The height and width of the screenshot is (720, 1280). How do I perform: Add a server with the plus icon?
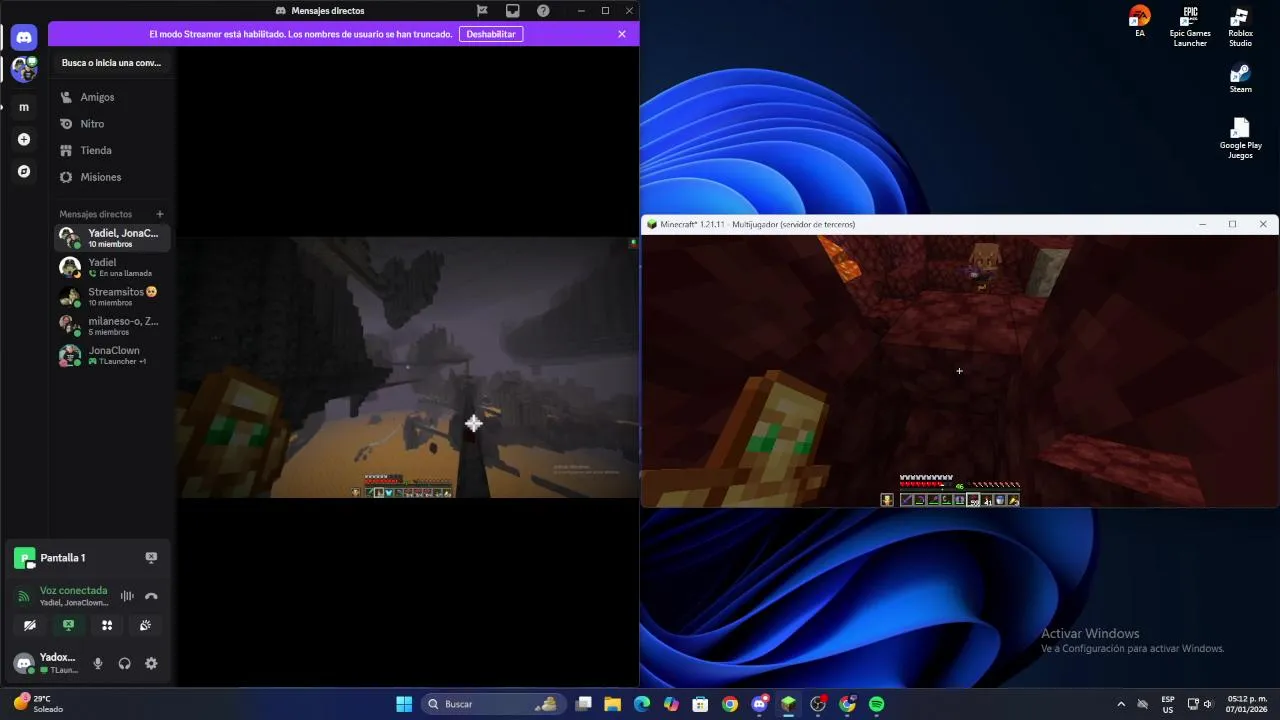(x=24, y=140)
